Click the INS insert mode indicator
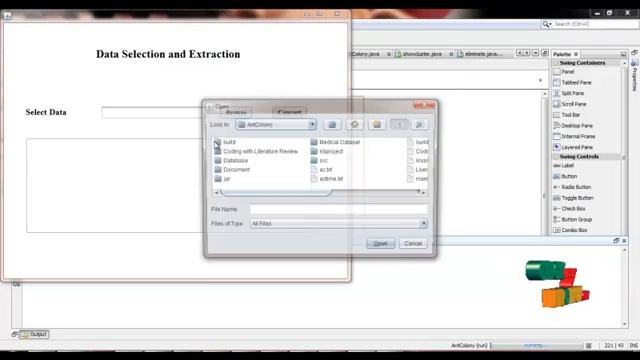 pos(633,346)
